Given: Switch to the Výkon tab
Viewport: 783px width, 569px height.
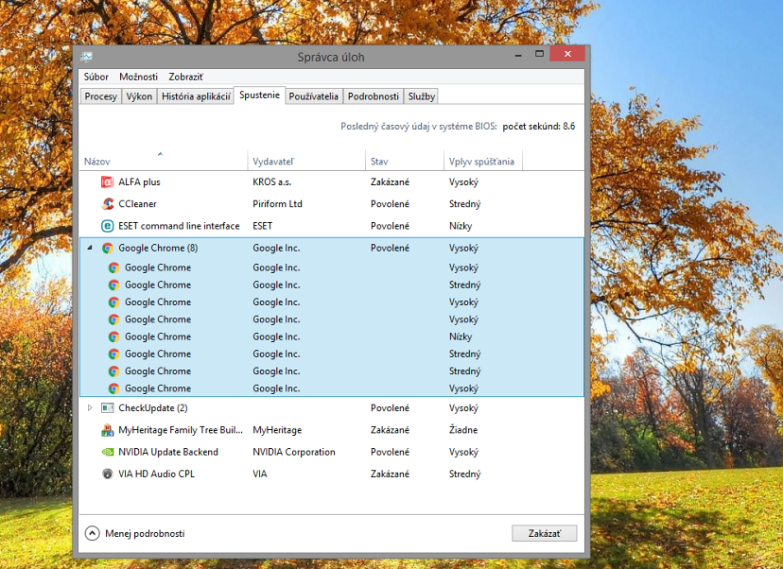Looking at the screenshot, I should pyautogui.click(x=139, y=96).
